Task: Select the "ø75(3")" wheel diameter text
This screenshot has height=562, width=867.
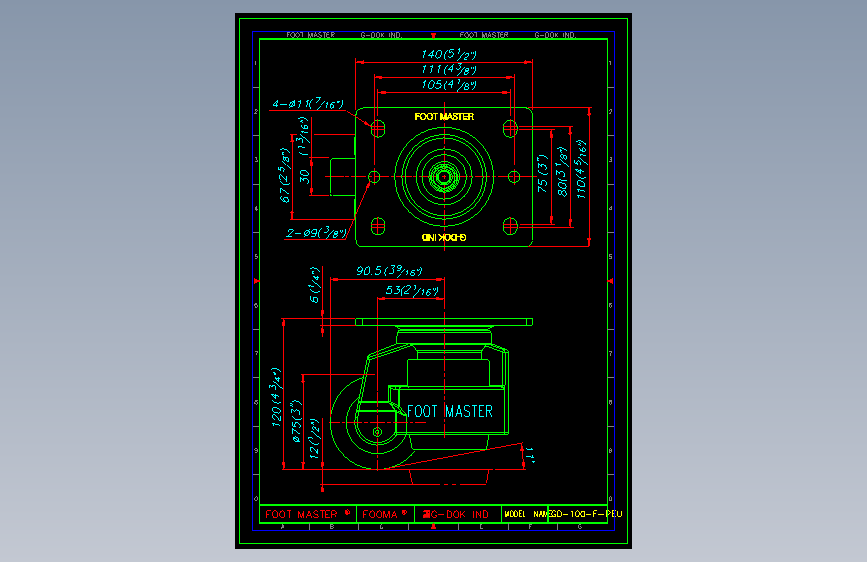Action: [297, 422]
